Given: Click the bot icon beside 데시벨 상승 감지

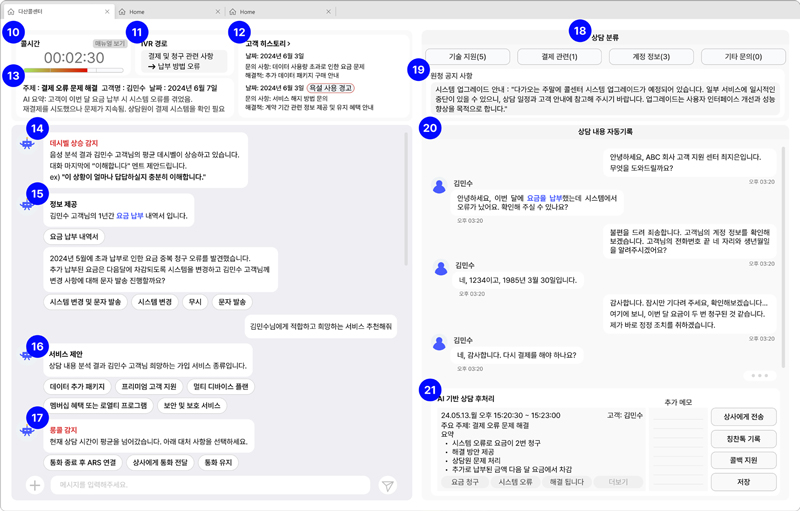Looking at the screenshot, I should tap(29, 144).
